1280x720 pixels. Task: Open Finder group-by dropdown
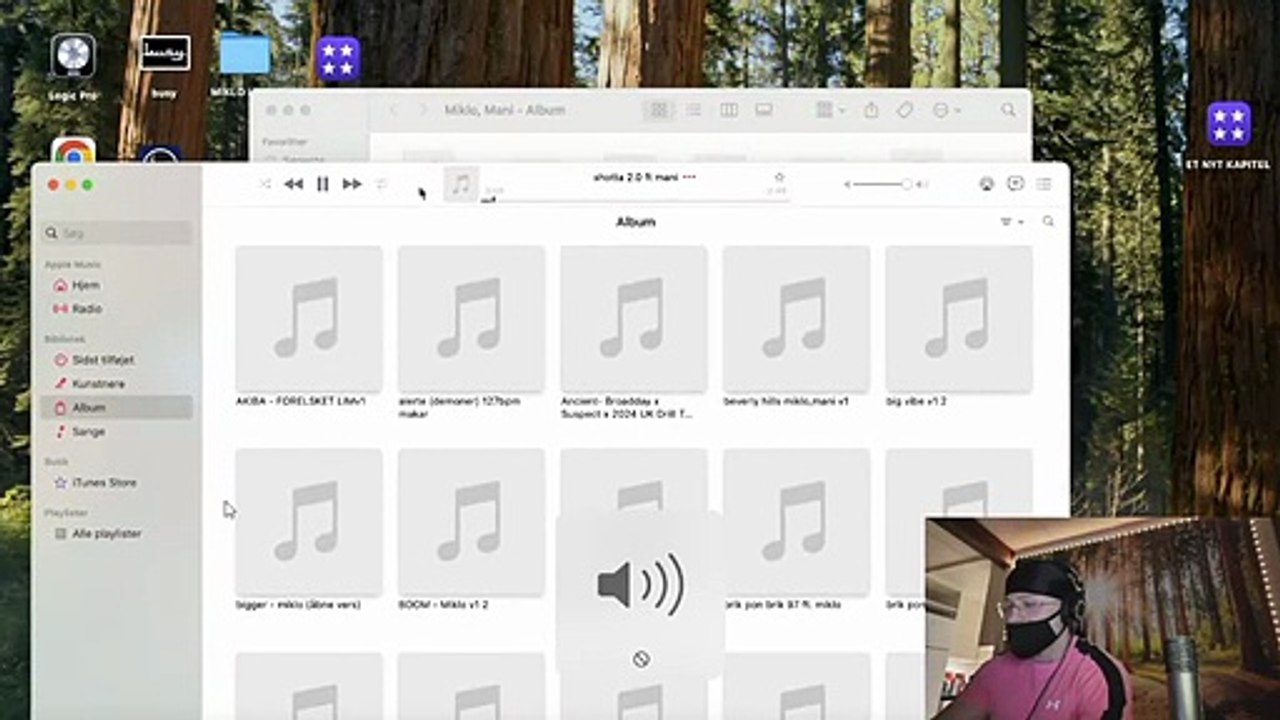(830, 110)
